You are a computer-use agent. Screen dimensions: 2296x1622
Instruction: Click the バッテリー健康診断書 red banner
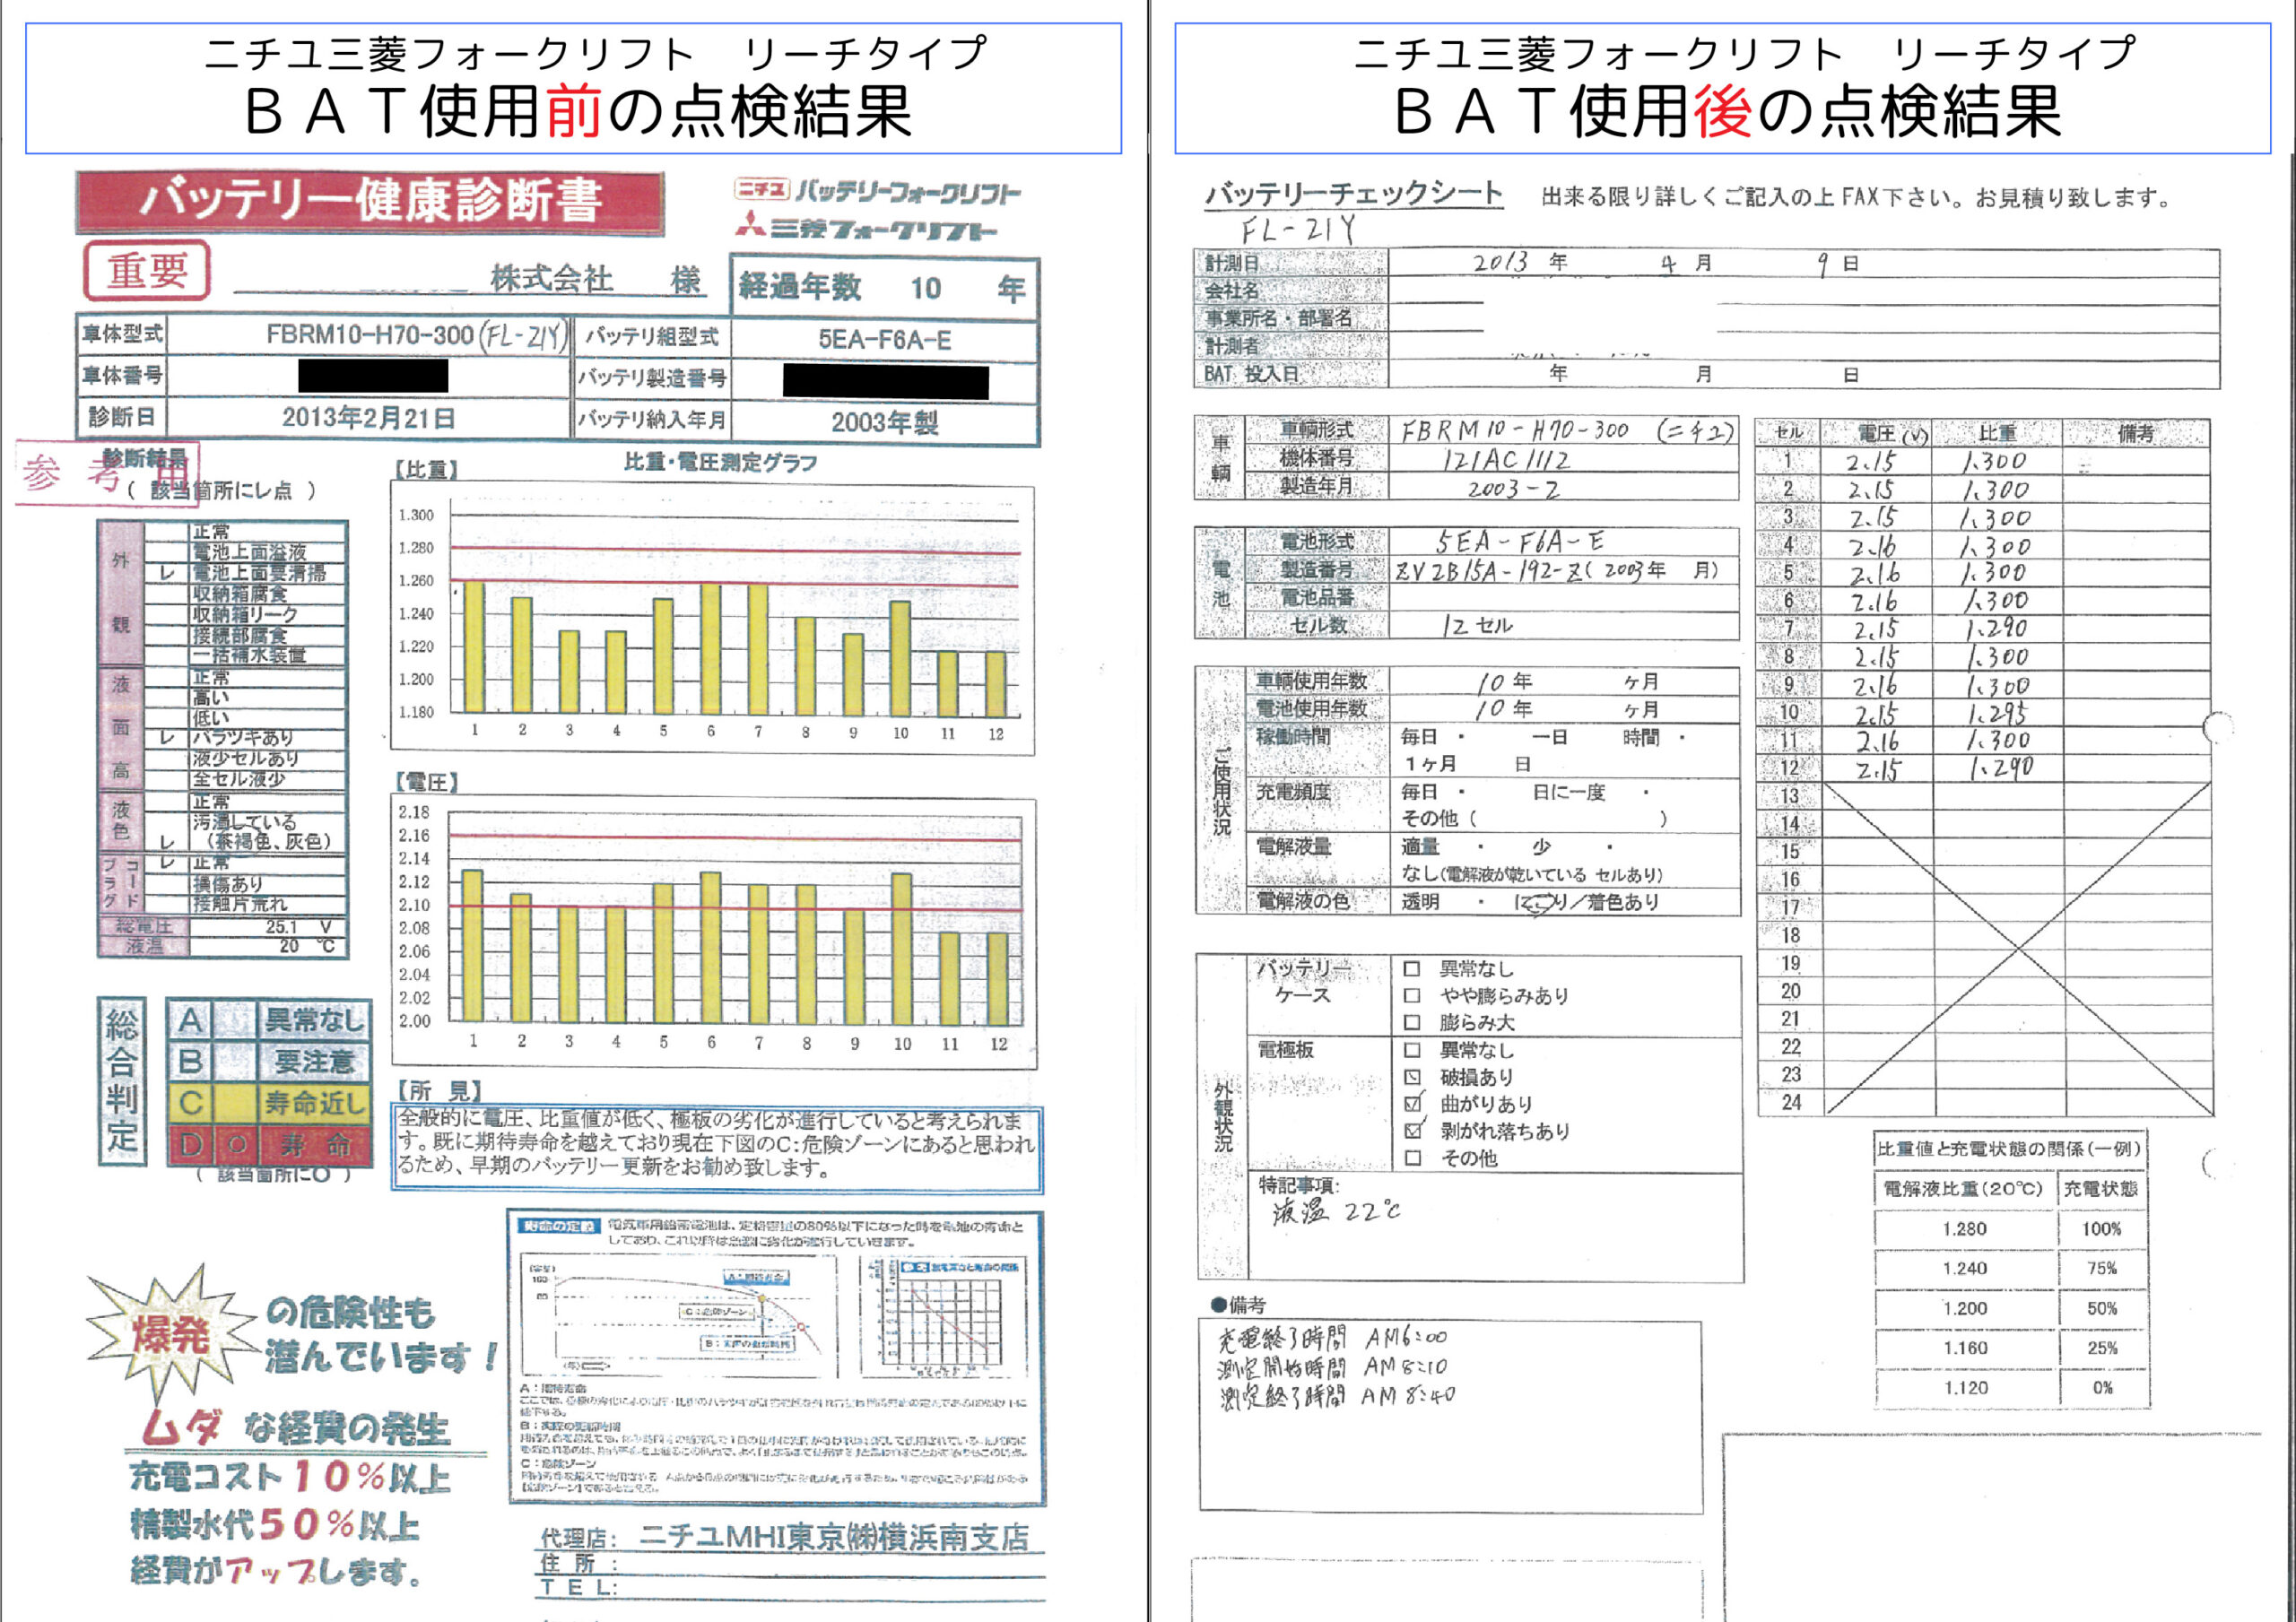[370, 203]
